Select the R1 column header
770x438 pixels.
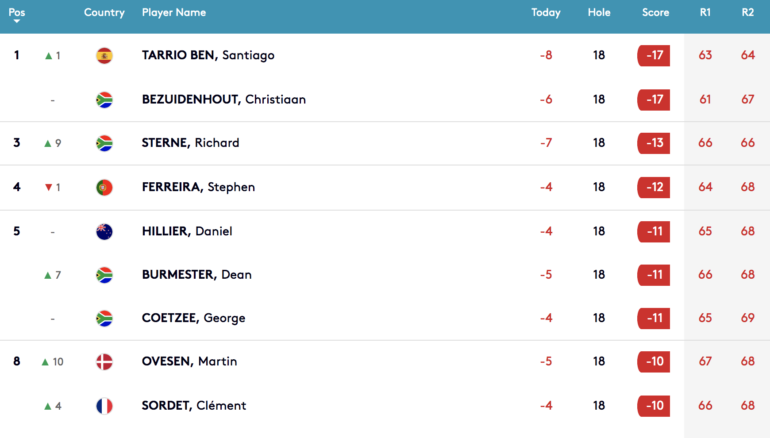[x=705, y=13]
